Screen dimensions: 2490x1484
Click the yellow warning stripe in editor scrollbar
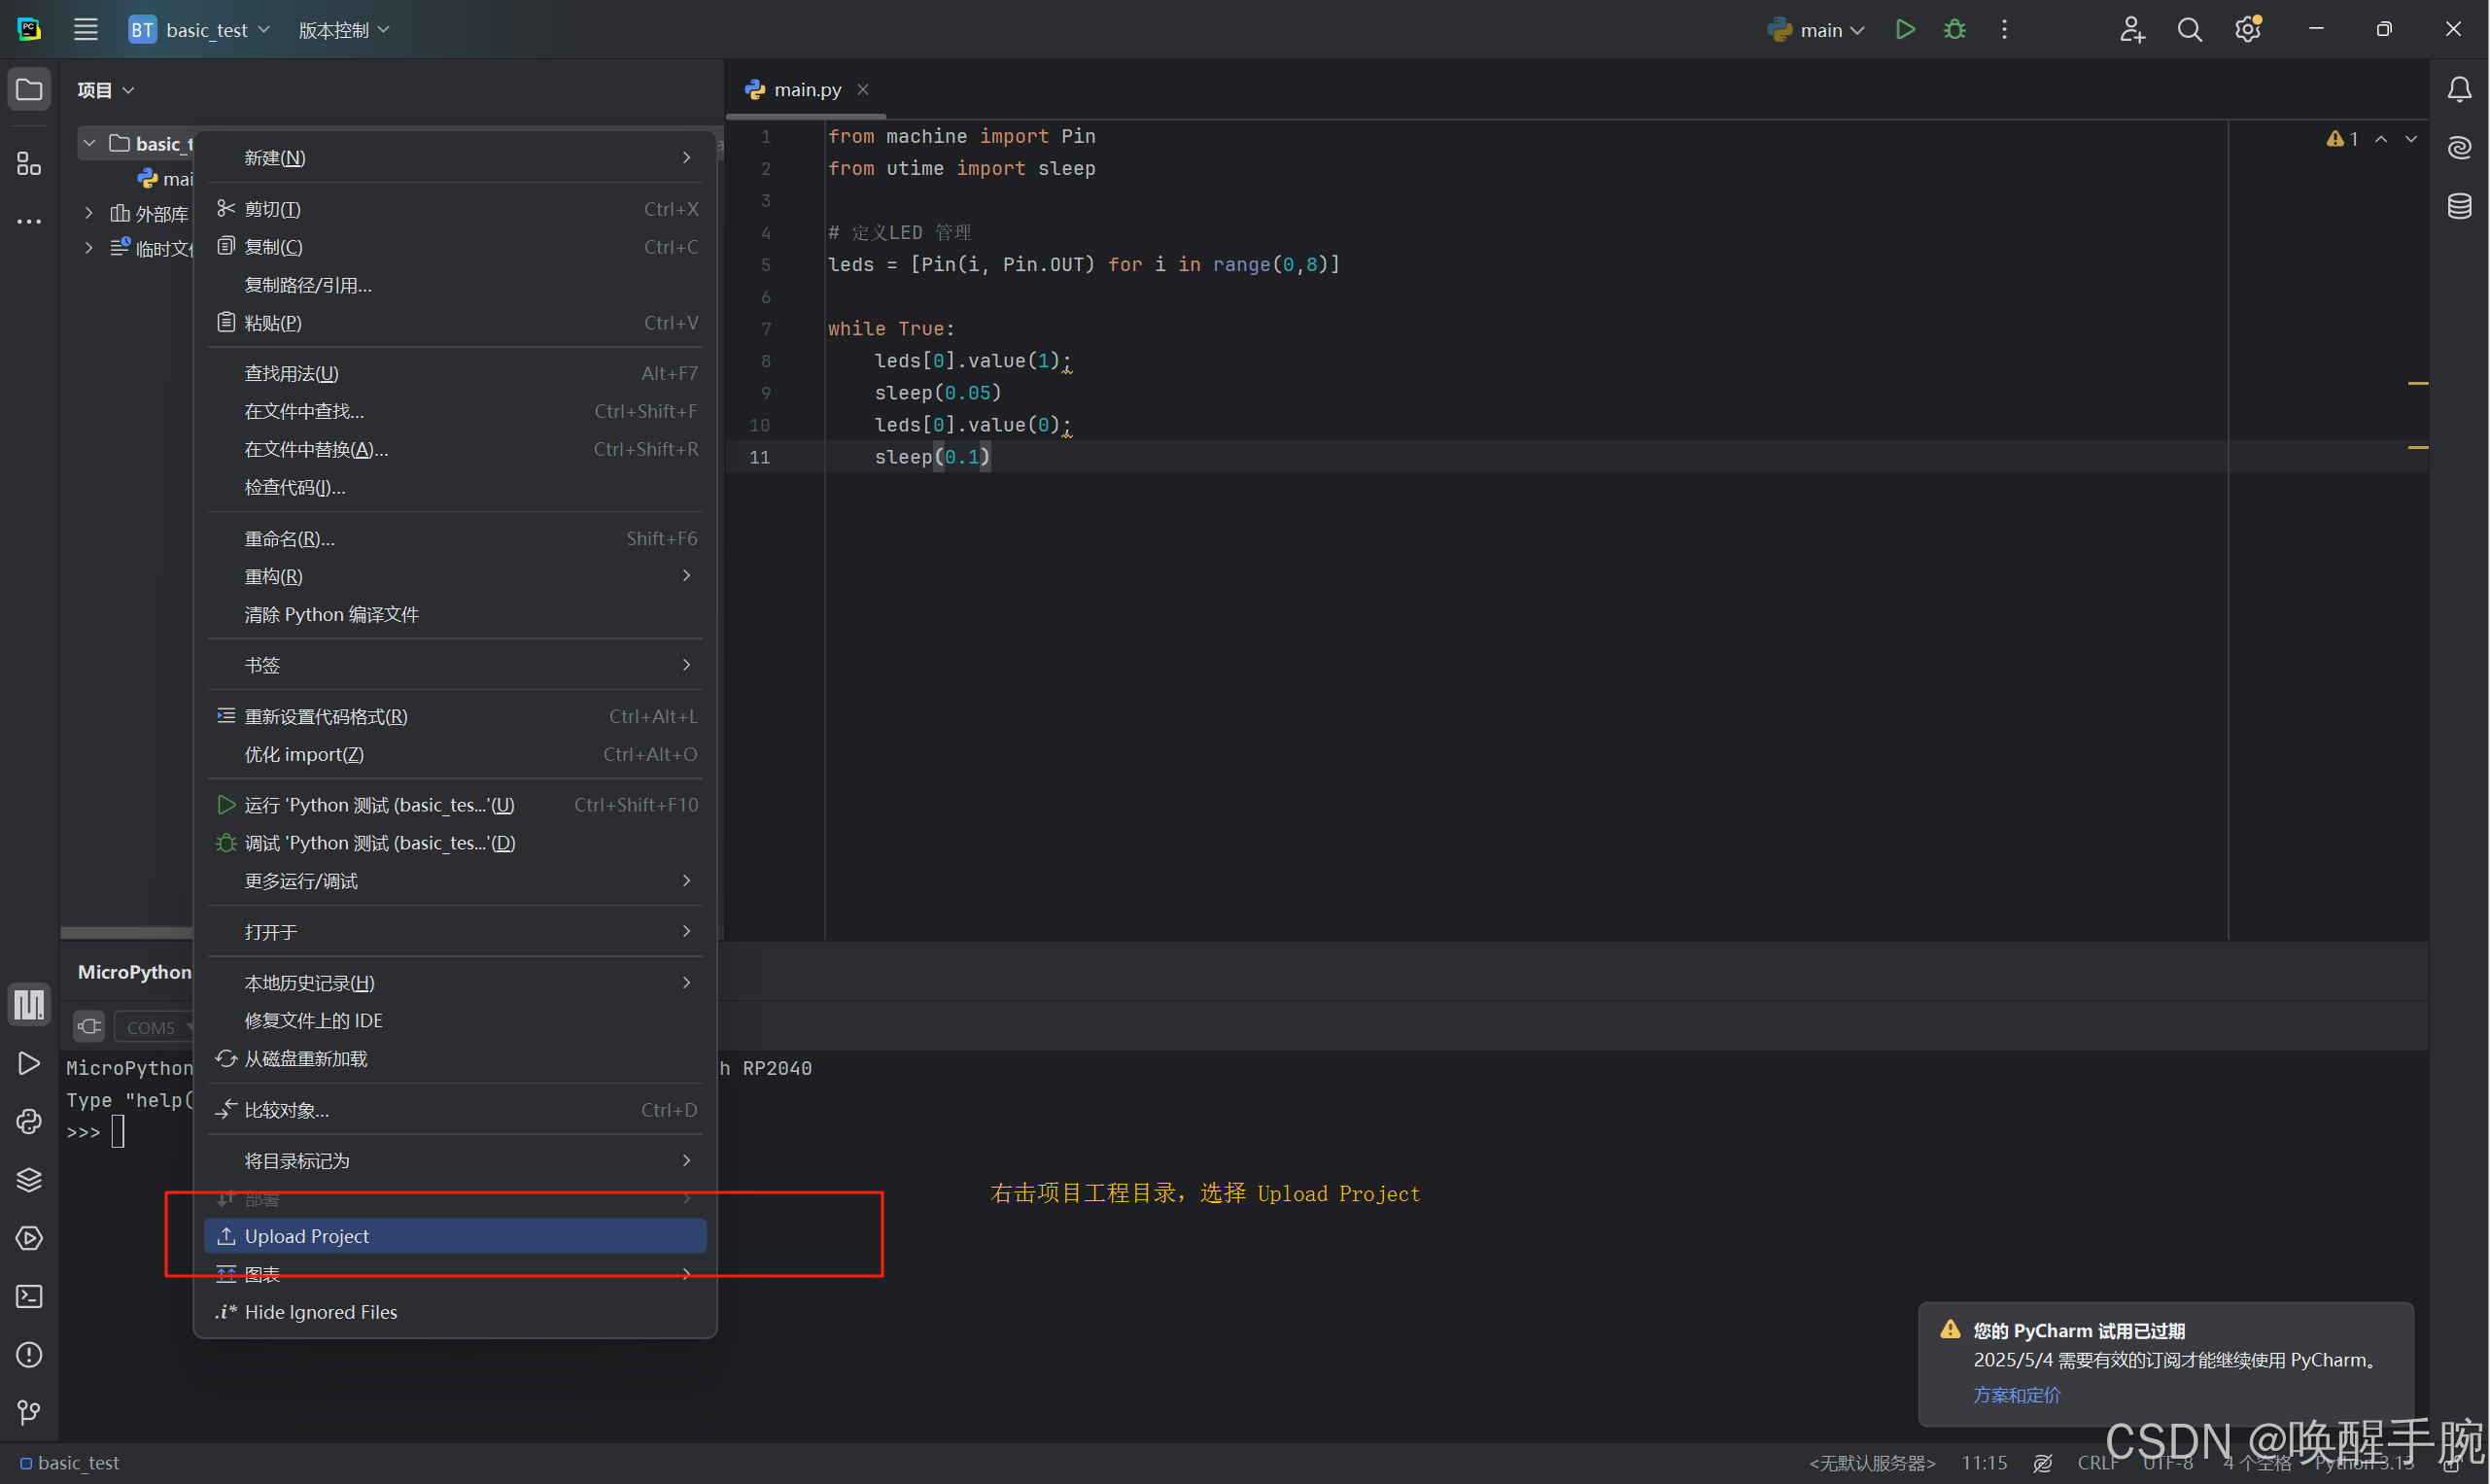(2417, 383)
